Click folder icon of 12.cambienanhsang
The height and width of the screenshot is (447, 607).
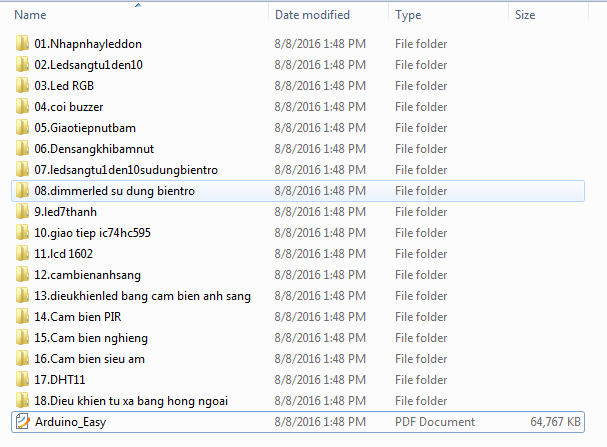click(22, 275)
